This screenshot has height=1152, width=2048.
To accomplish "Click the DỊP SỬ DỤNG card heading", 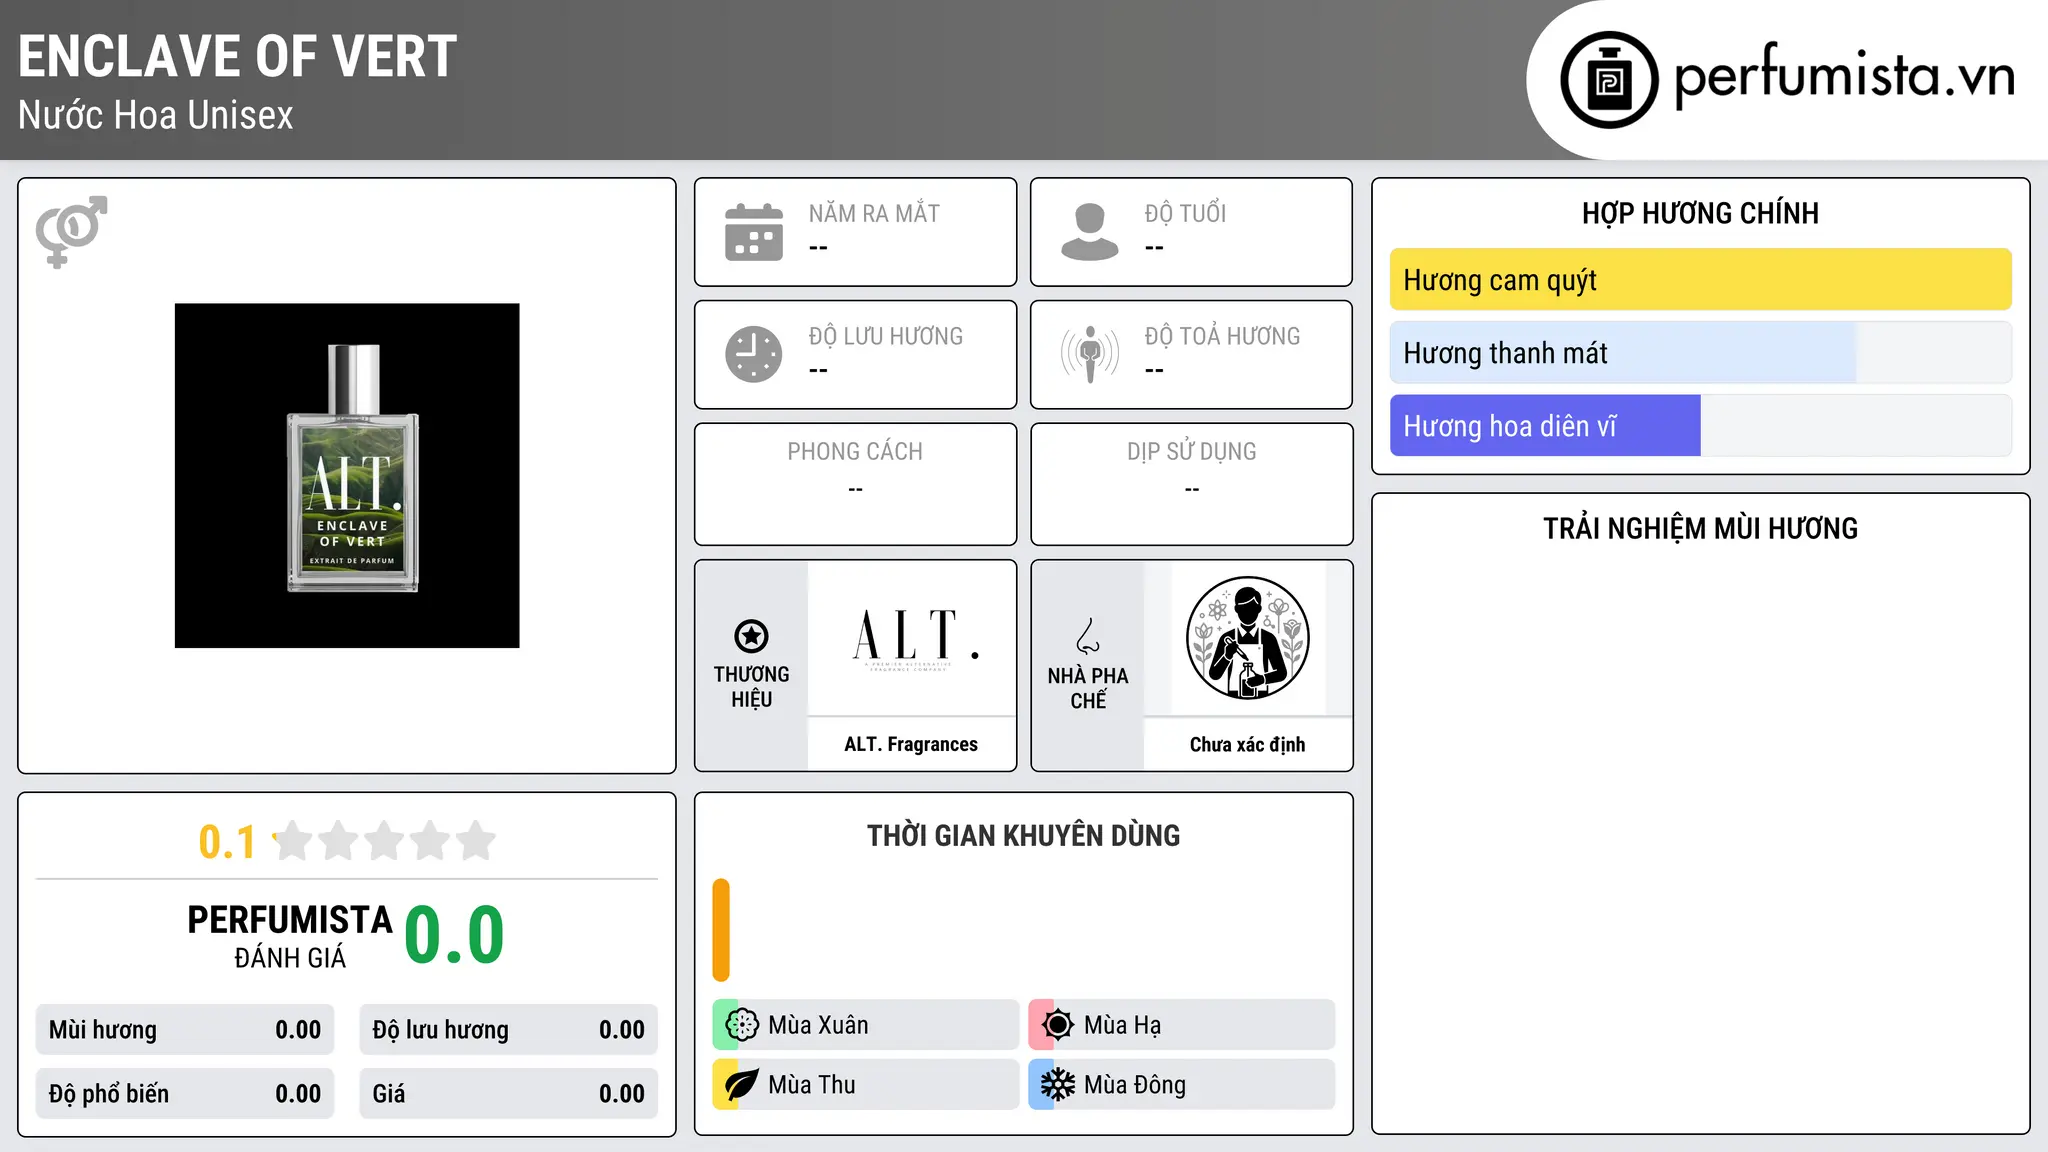I will click(x=1192, y=452).
